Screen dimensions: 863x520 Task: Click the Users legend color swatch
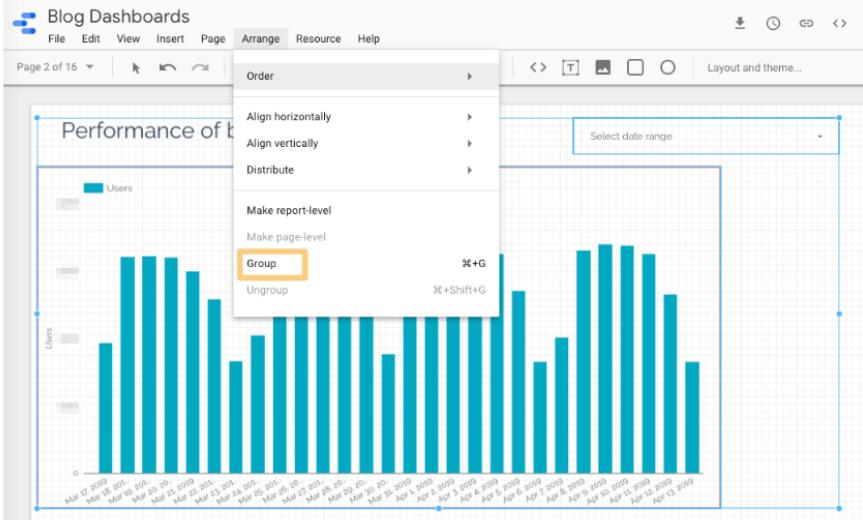pyautogui.click(x=93, y=188)
